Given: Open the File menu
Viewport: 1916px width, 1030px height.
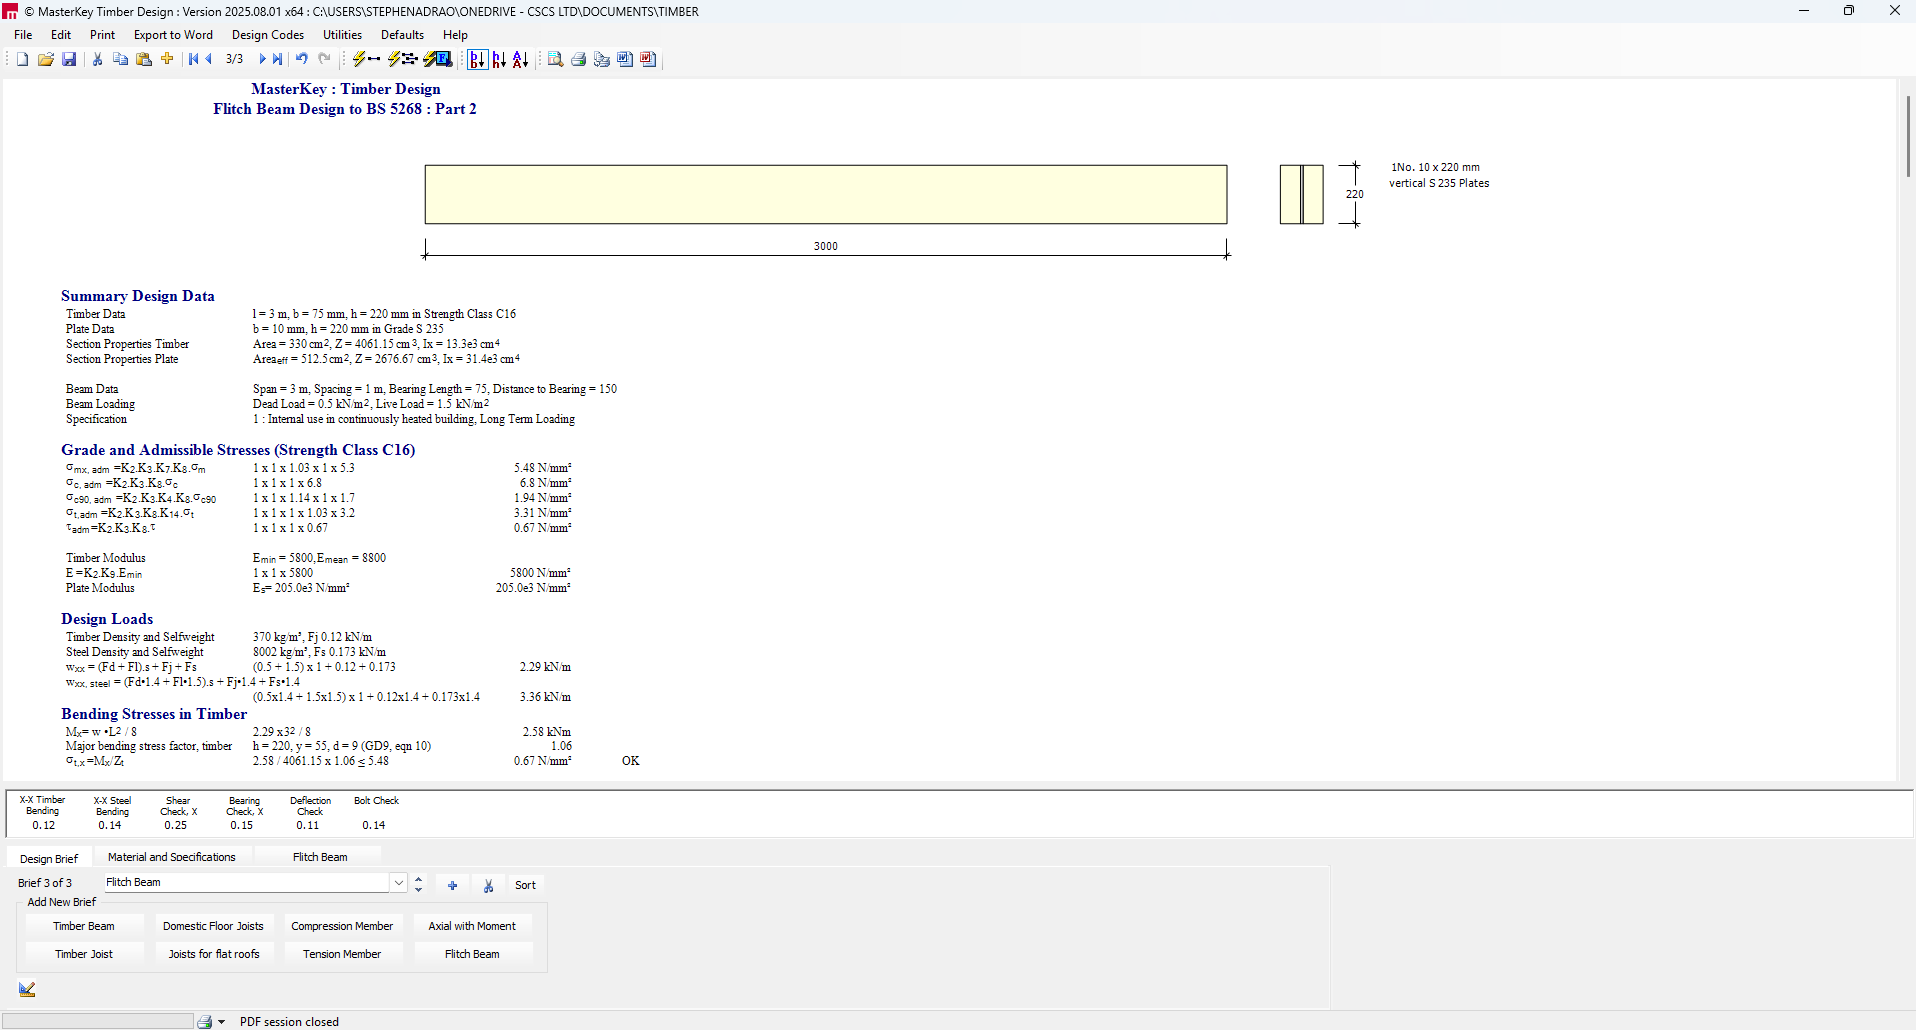Looking at the screenshot, I should click(23, 35).
